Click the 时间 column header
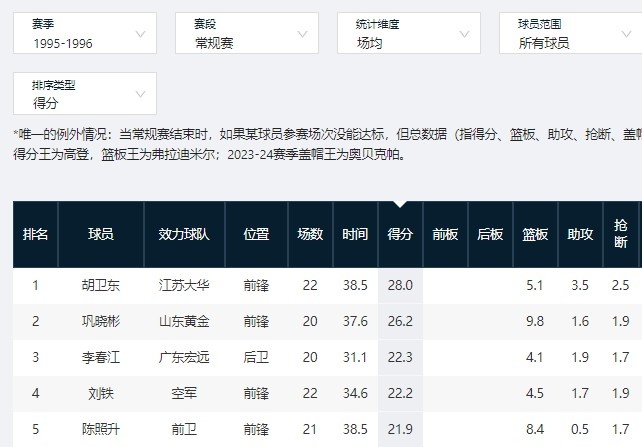Image resolution: width=642 pixels, height=447 pixels. [355, 234]
